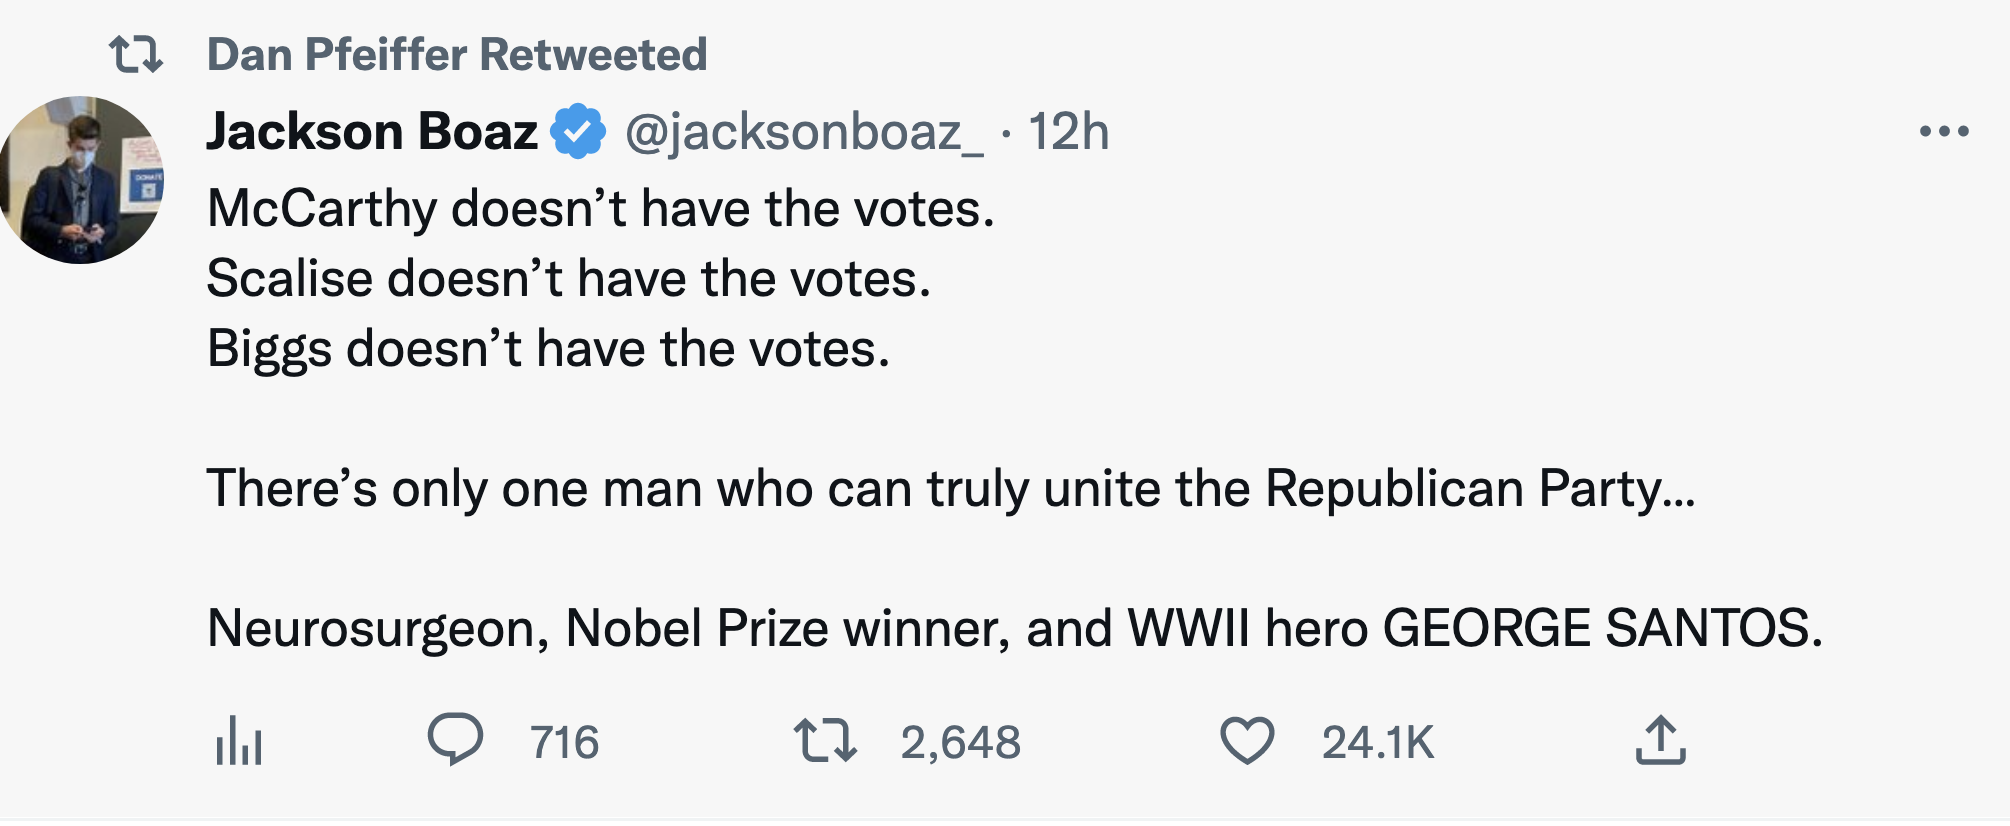Viewport: 2010px width, 826px height.
Task: Click the small retweet icon beside Dan Pfeiffer
Action: coord(135,54)
